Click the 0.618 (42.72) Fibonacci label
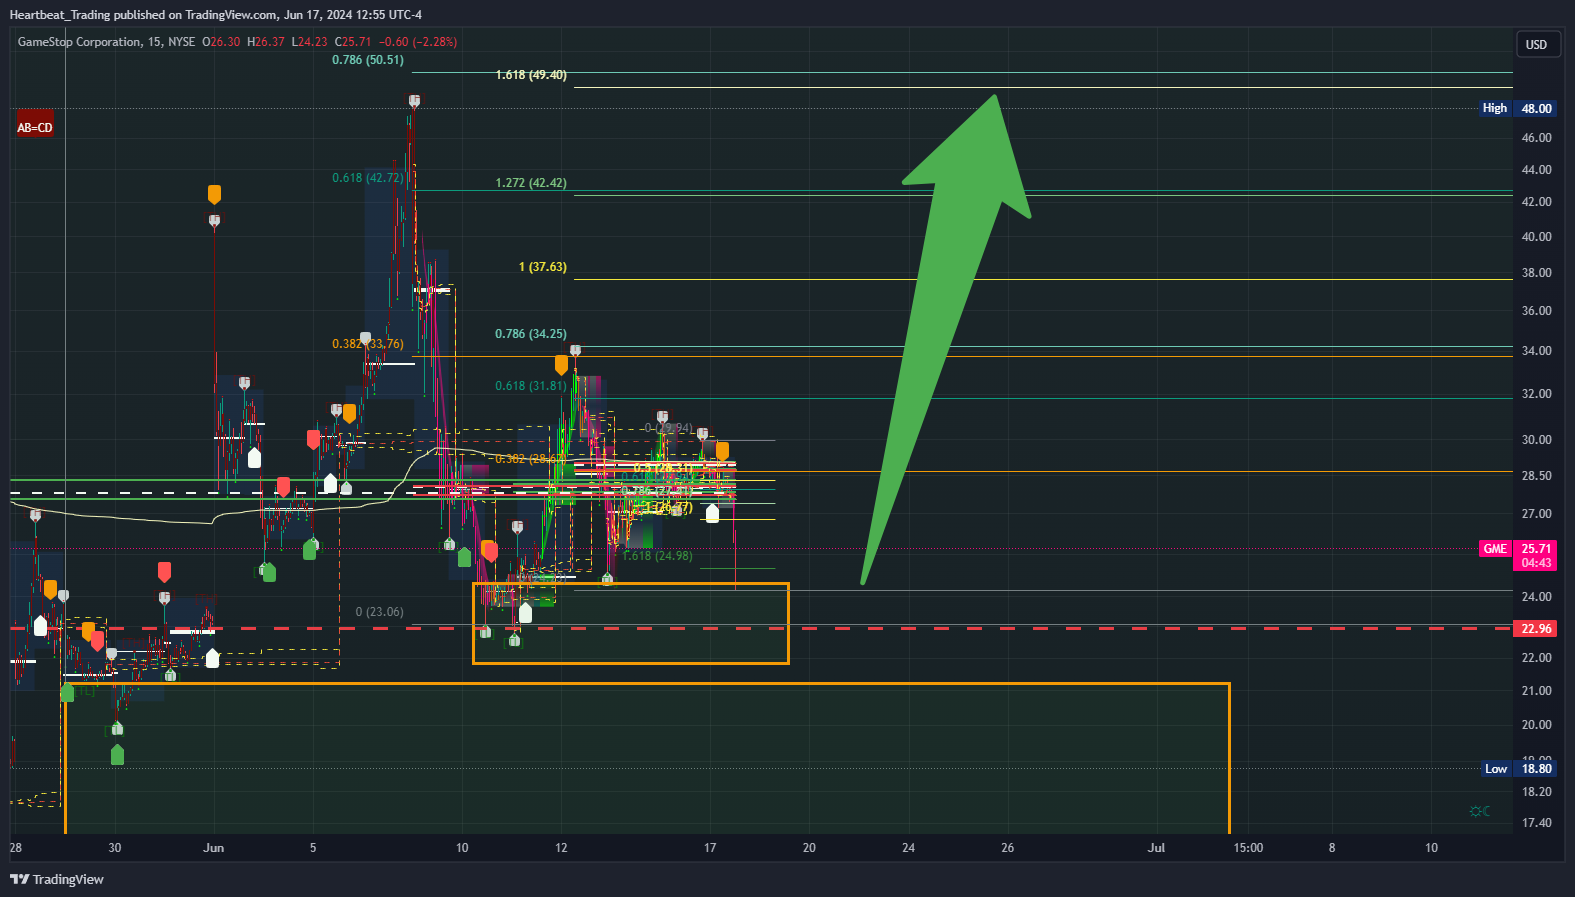The image size is (1575, 897). tap(368, 178)
